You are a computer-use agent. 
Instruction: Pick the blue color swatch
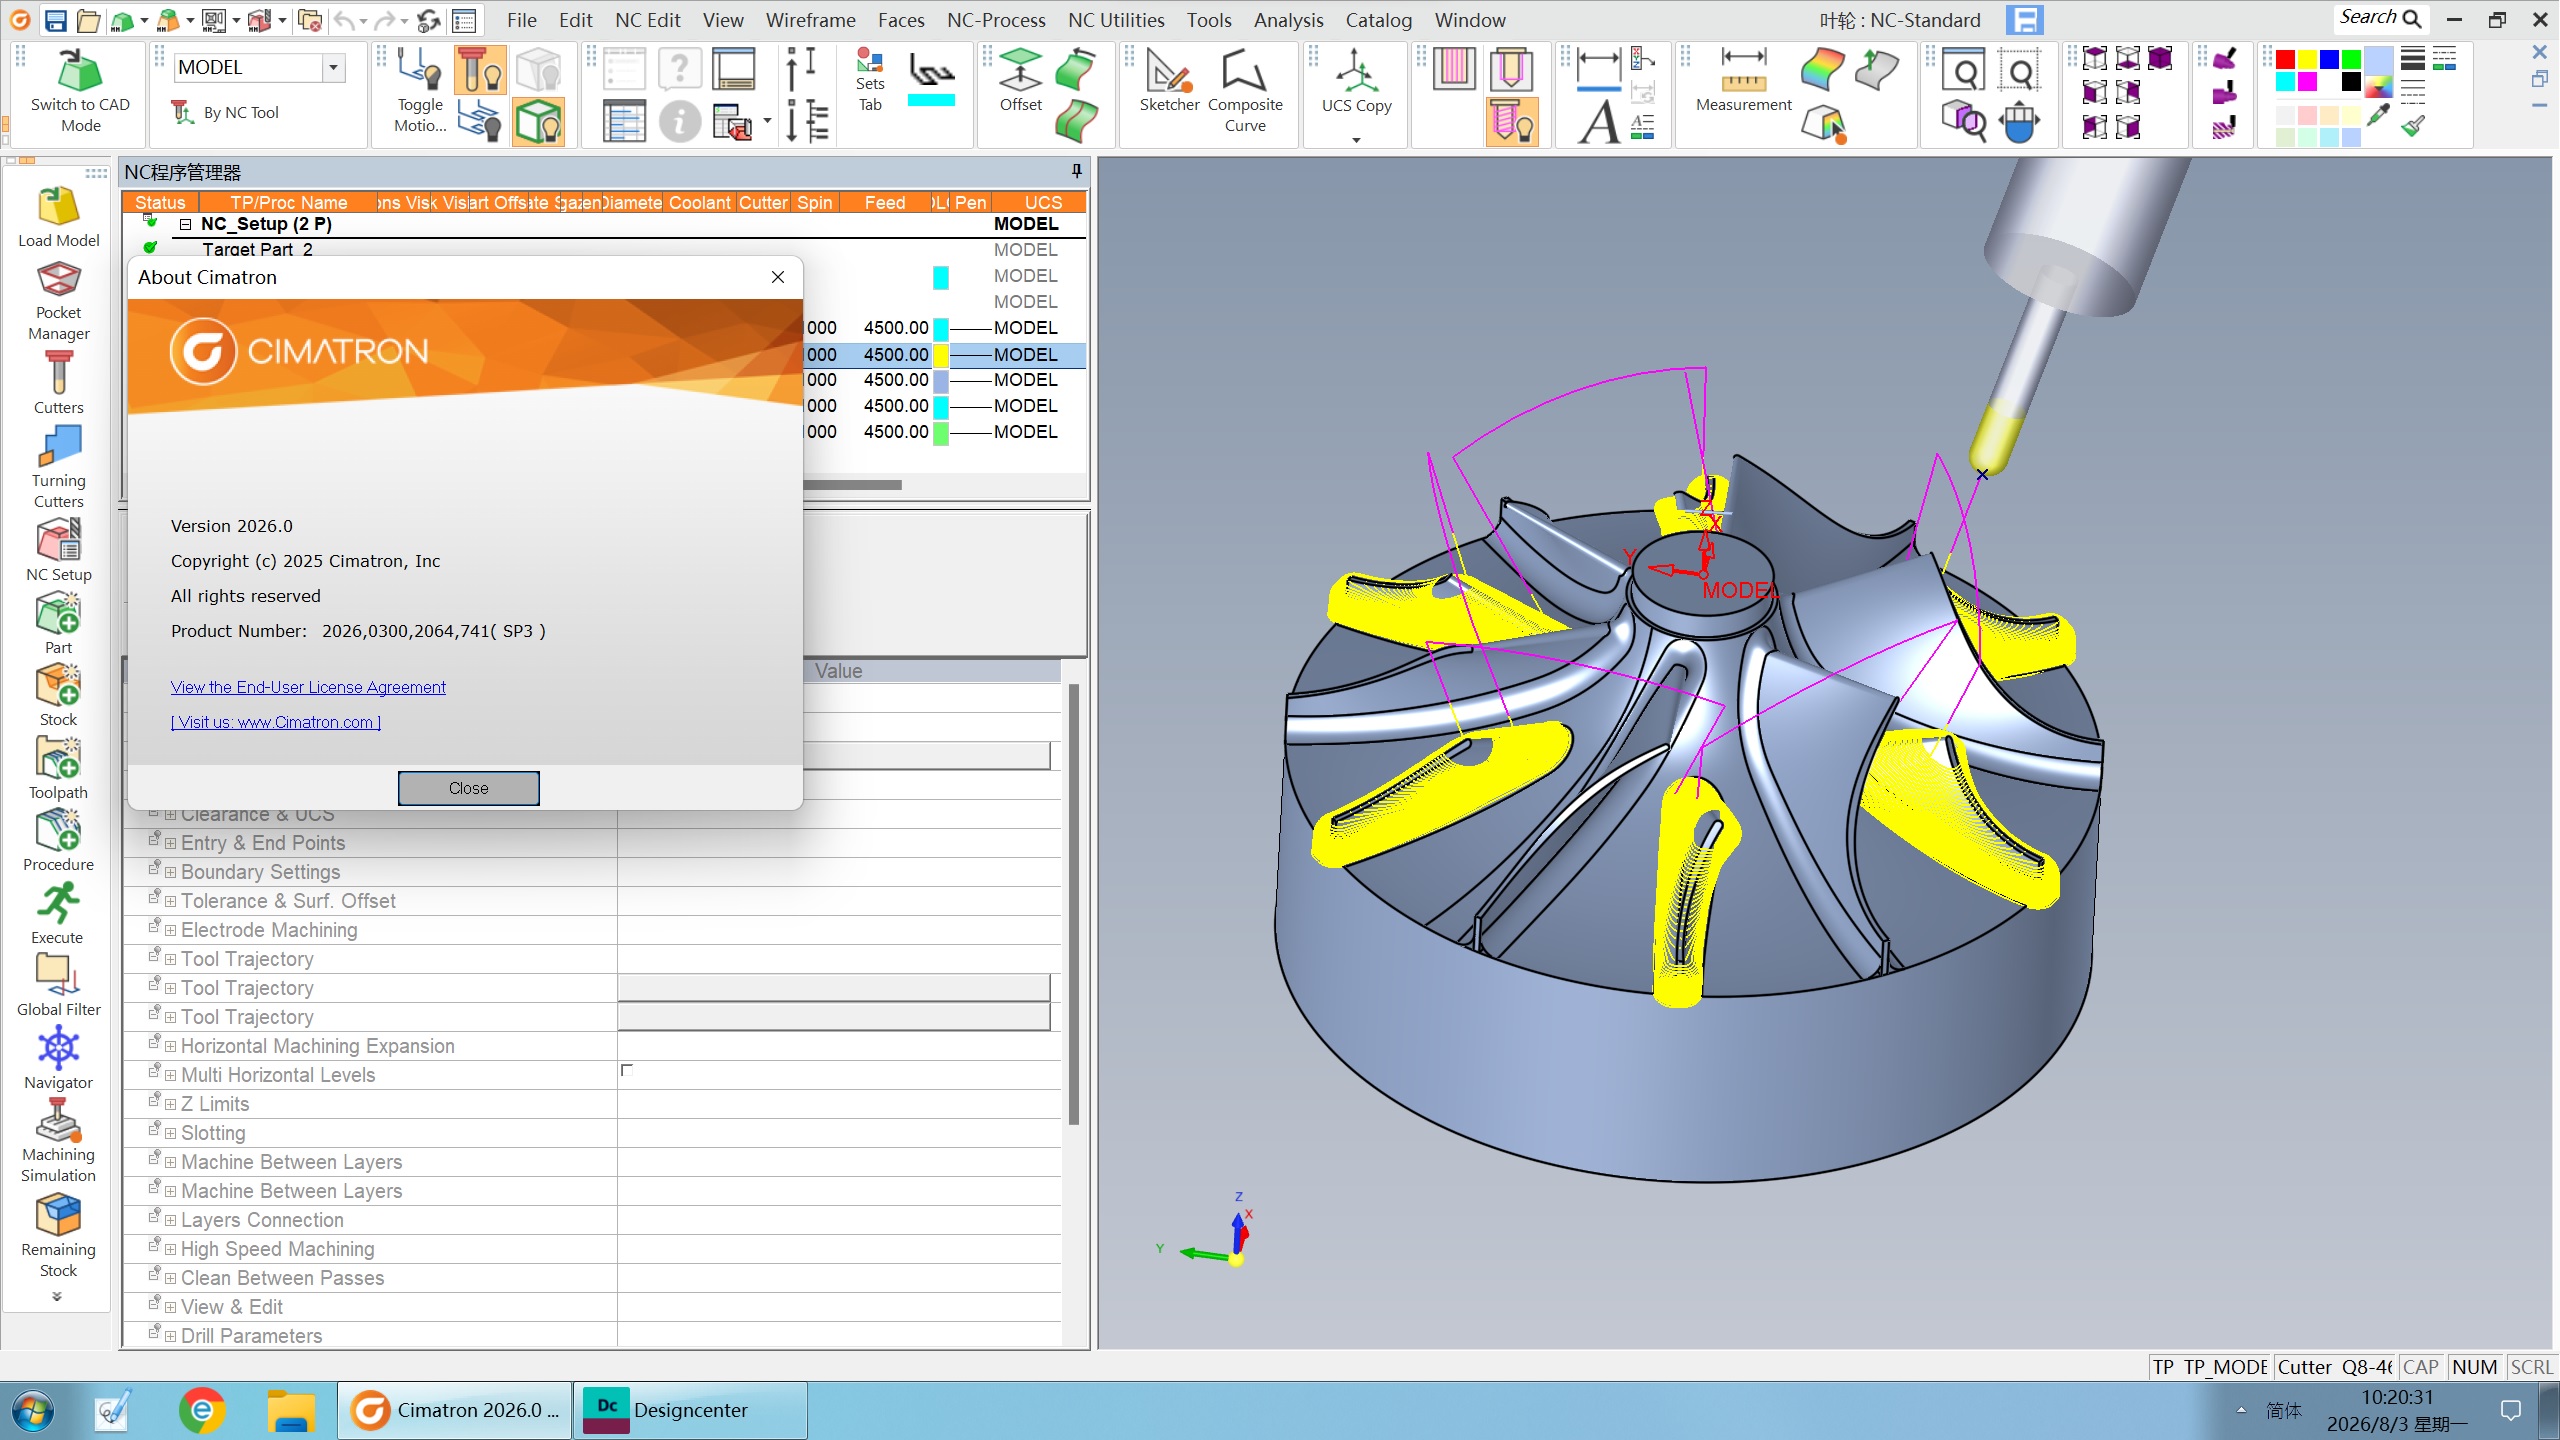pos(2329,59)
